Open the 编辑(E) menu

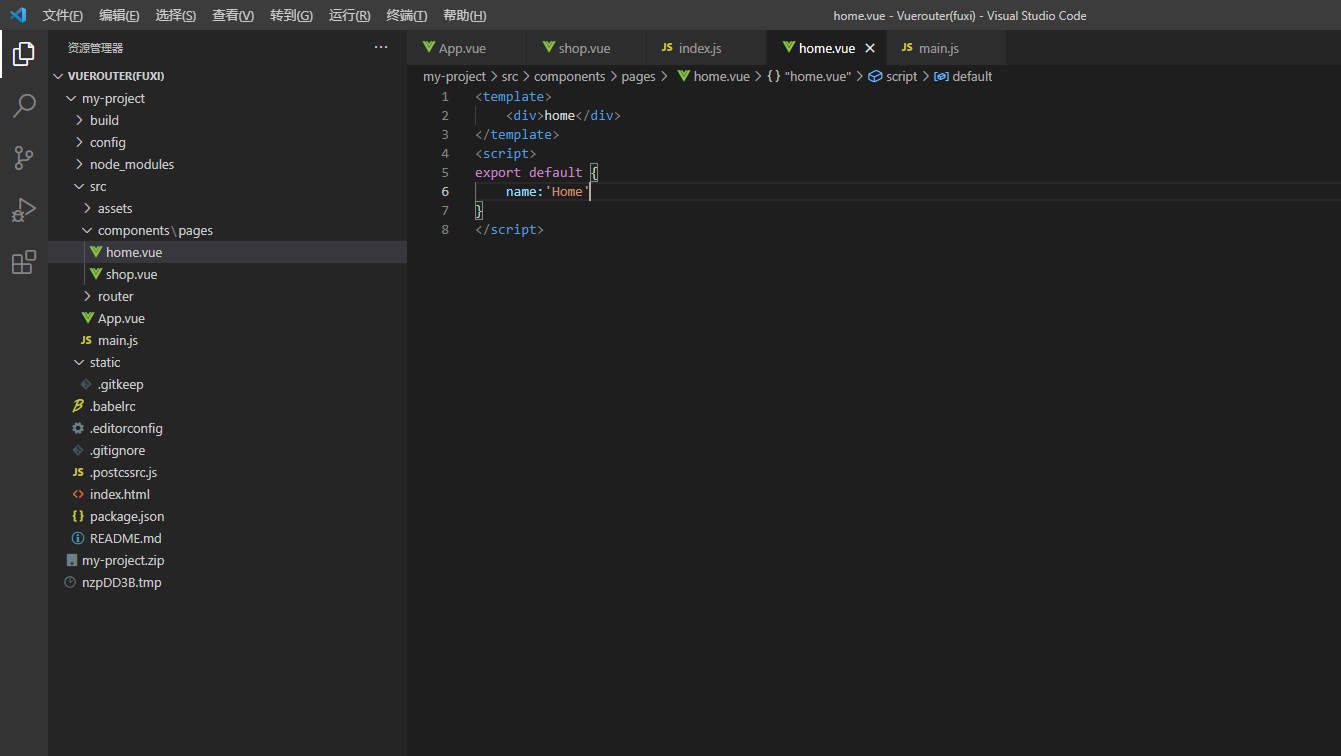tap(119, 16)
